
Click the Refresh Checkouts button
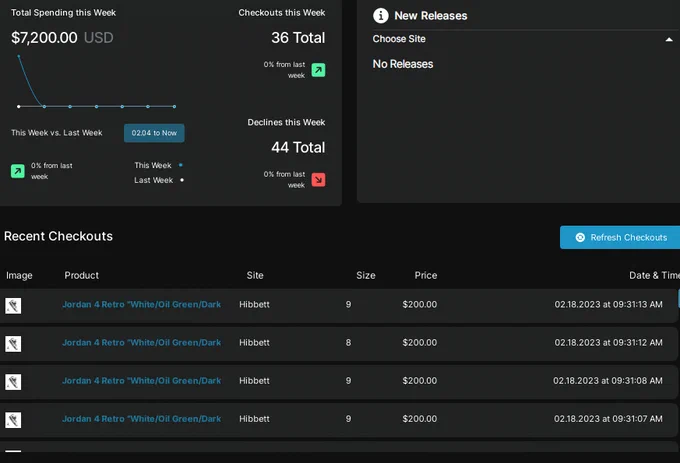tap(620, 237)
